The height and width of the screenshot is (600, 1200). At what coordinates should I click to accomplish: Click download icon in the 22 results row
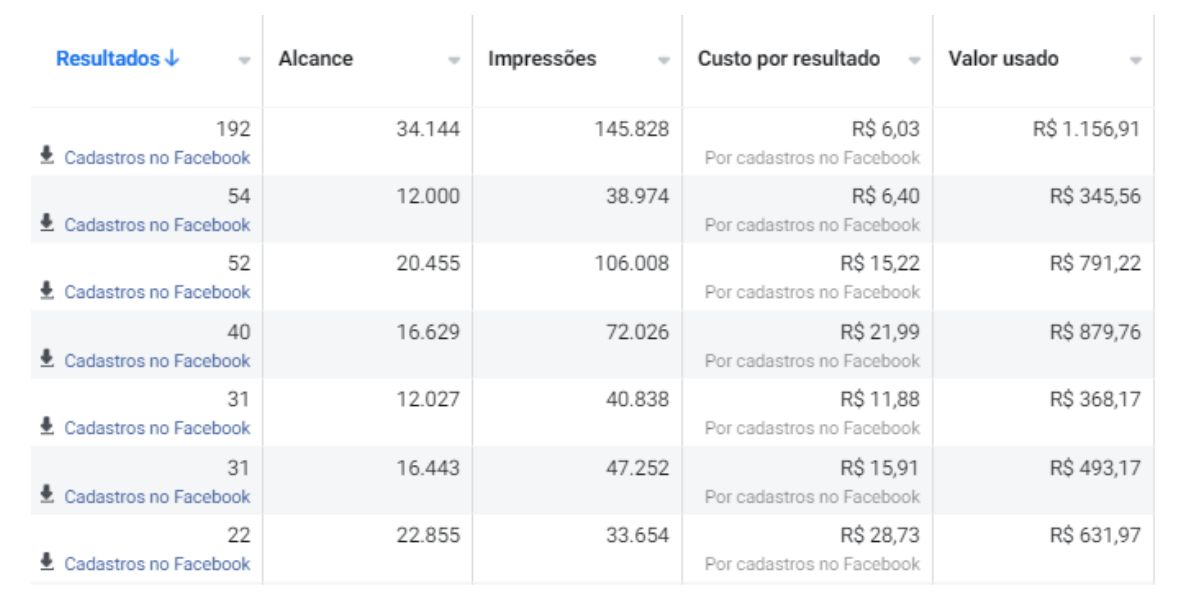tap(46, 563)
